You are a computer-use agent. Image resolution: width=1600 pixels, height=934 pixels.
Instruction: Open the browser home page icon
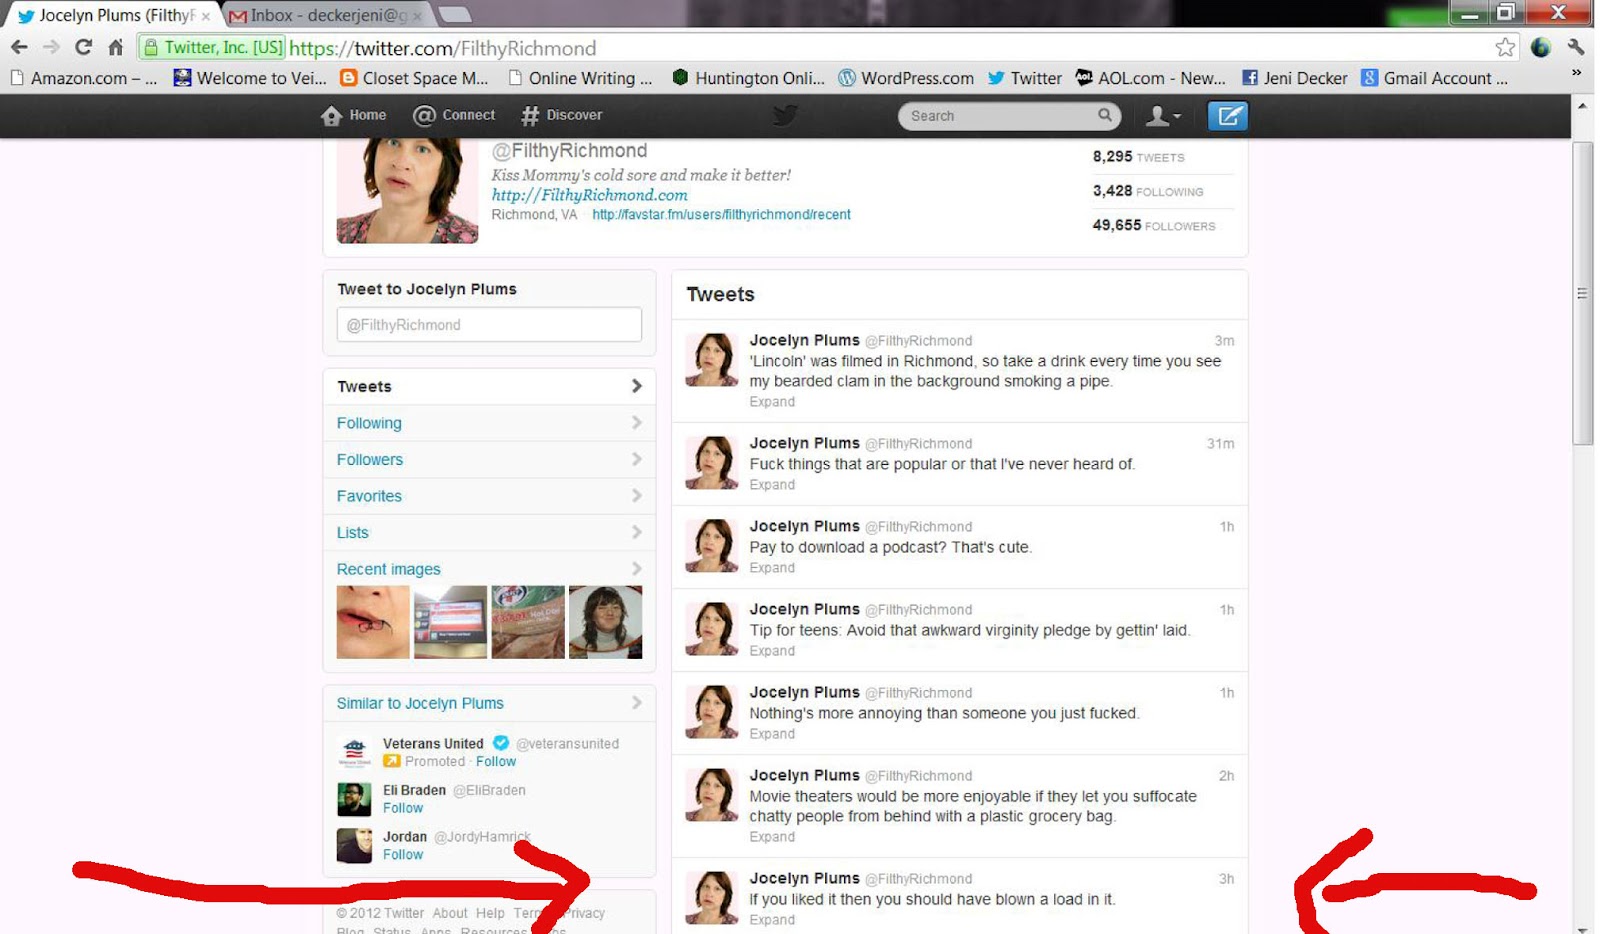(116, 47)
